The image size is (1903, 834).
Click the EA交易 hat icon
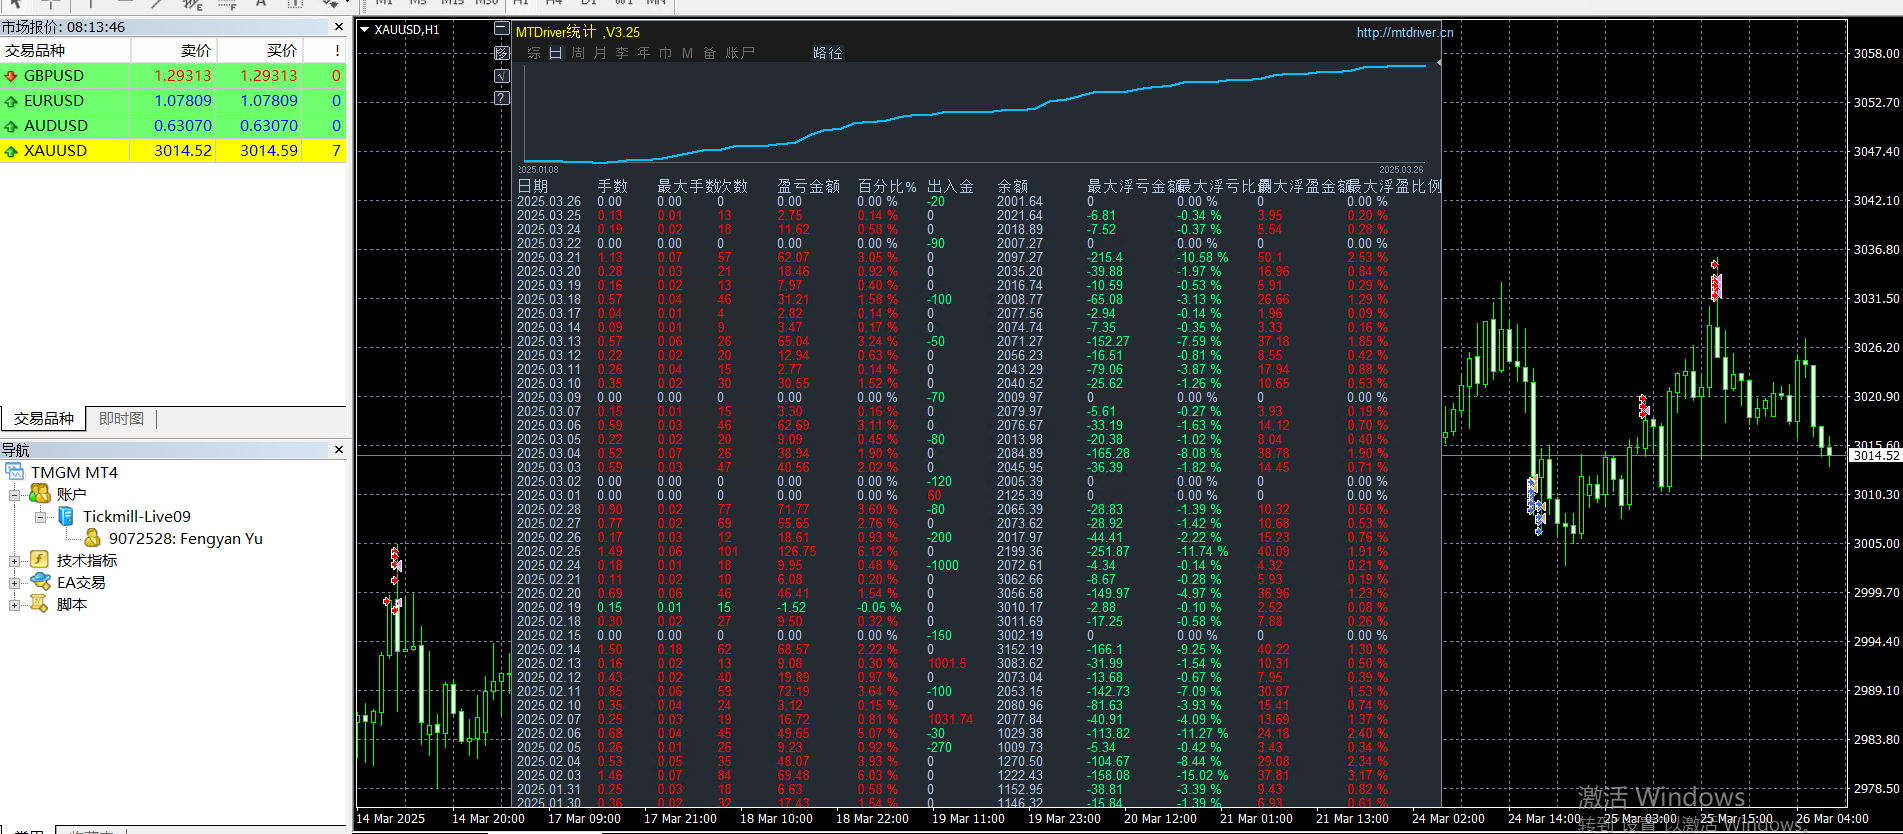coord(40,582)
